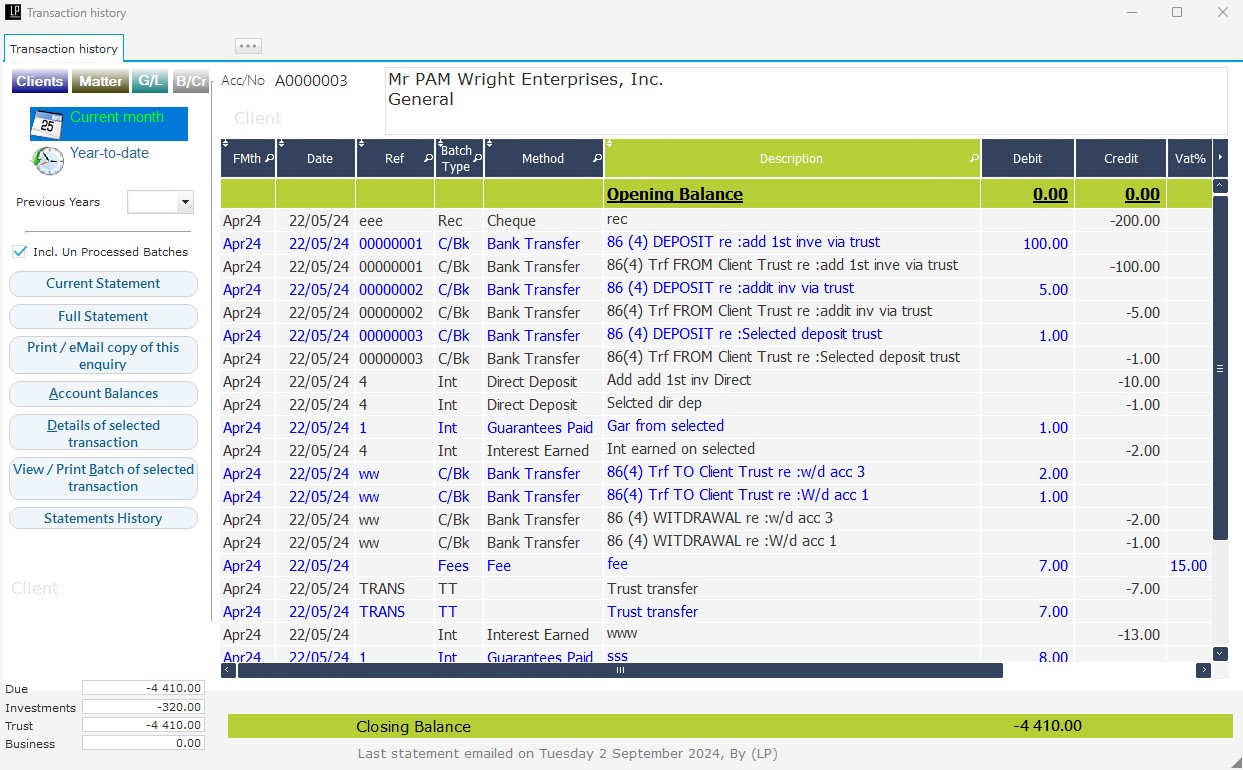
Task: Toggle Incl. Un Processed Batches checkbox
Action: coord(19,252)
